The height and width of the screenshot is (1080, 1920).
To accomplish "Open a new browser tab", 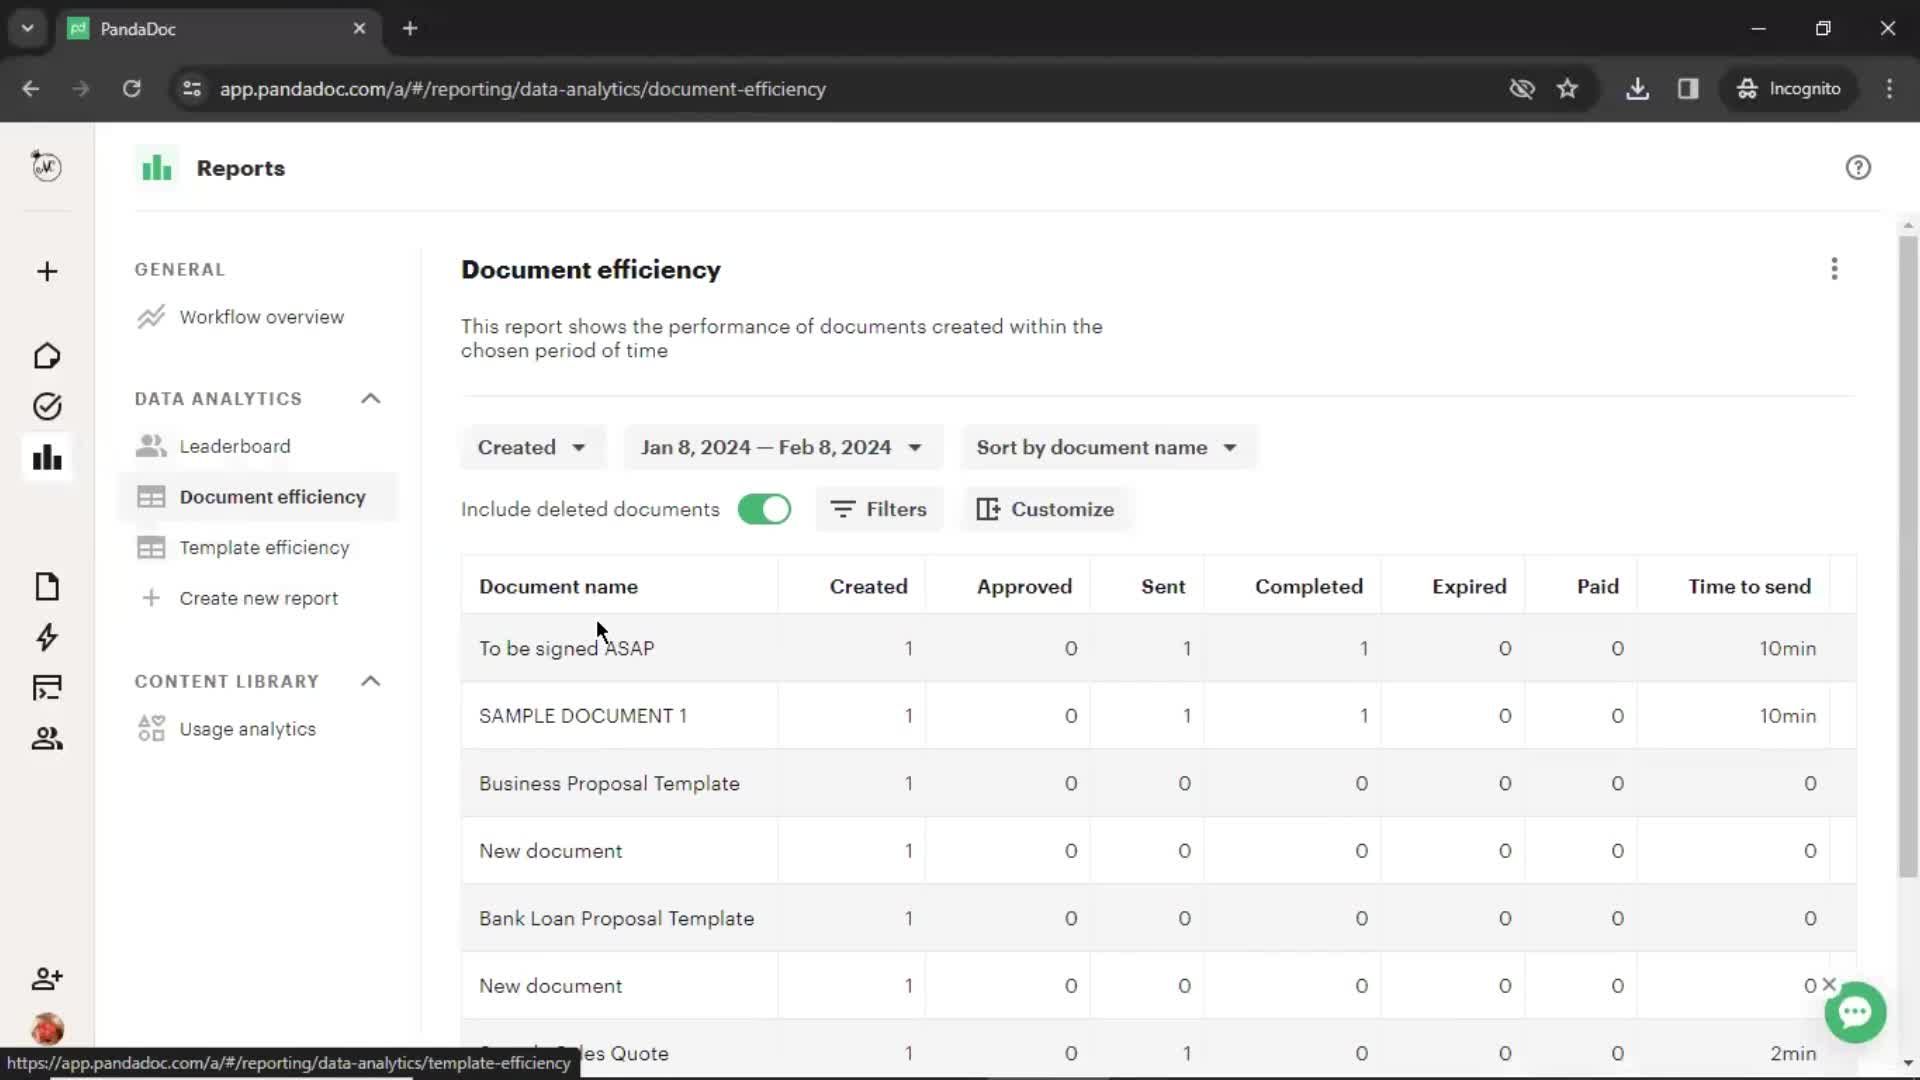I will point(410,29).
